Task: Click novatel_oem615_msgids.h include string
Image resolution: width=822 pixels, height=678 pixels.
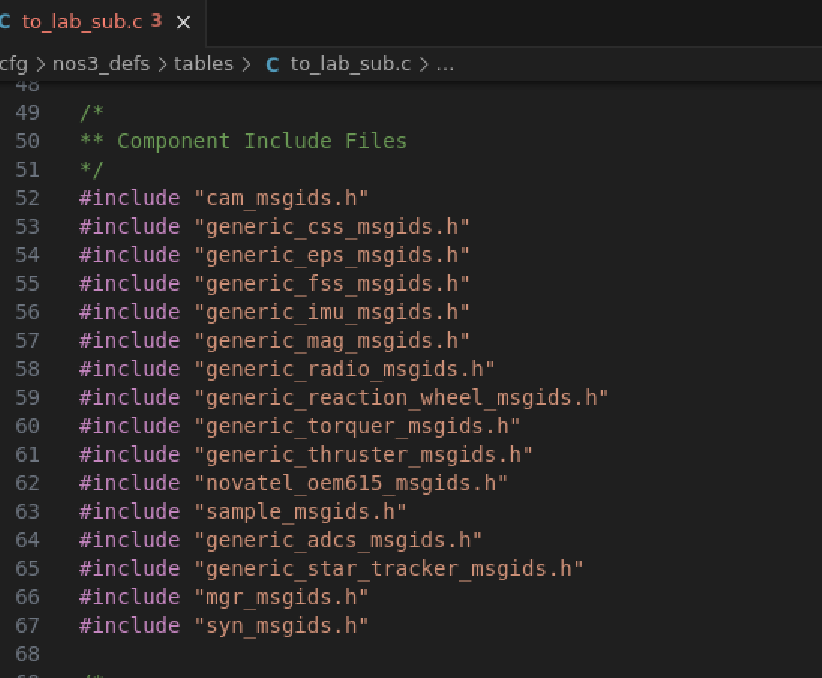Action: (351, 483)
